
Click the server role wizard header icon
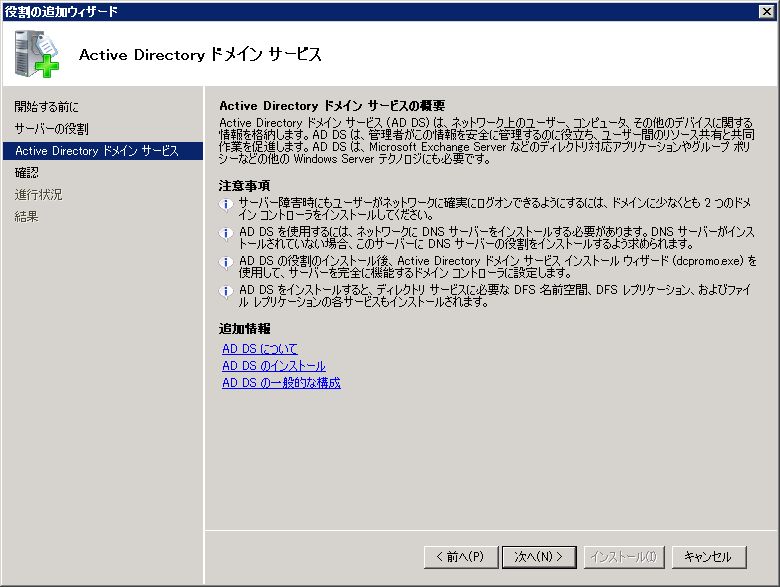coord(36,54)
